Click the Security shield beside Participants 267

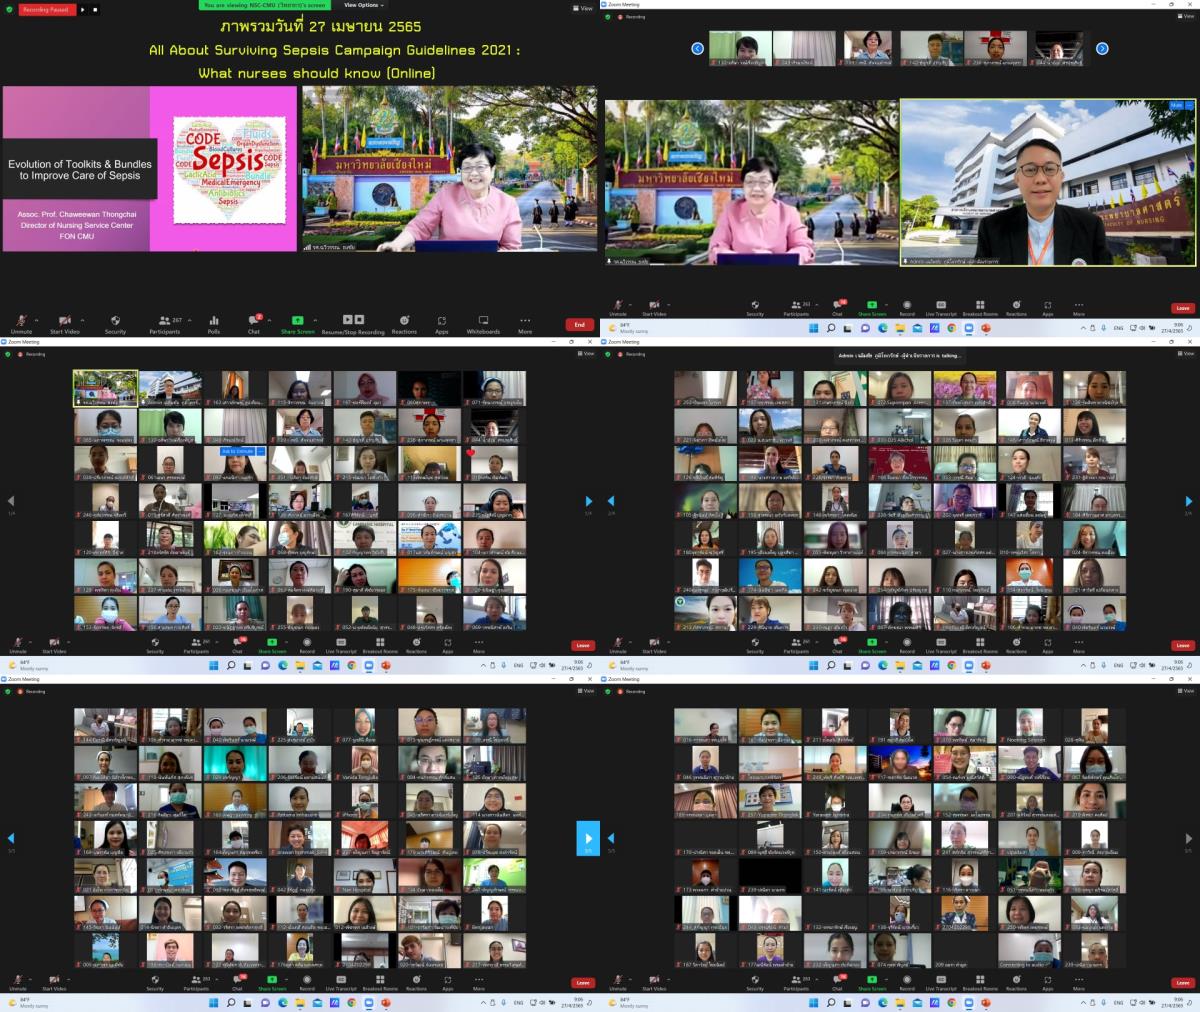click(x=116, y=323)
